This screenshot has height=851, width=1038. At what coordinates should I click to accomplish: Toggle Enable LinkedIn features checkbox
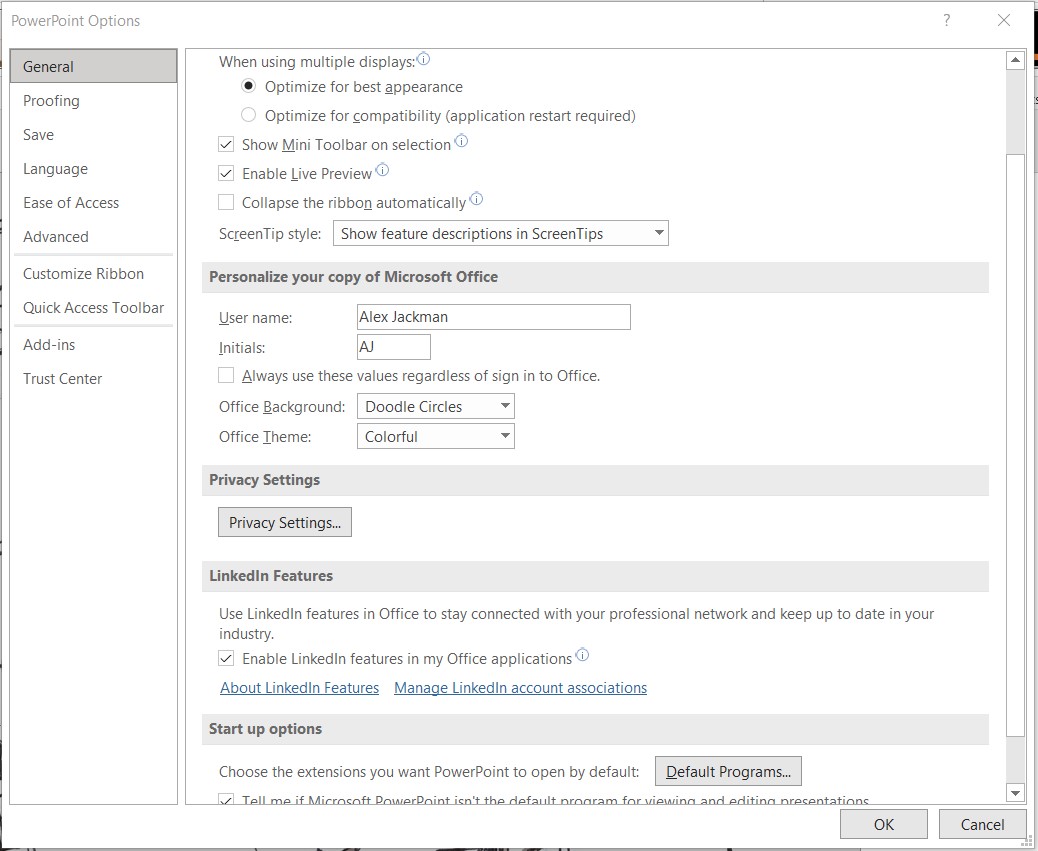(226, 658)
